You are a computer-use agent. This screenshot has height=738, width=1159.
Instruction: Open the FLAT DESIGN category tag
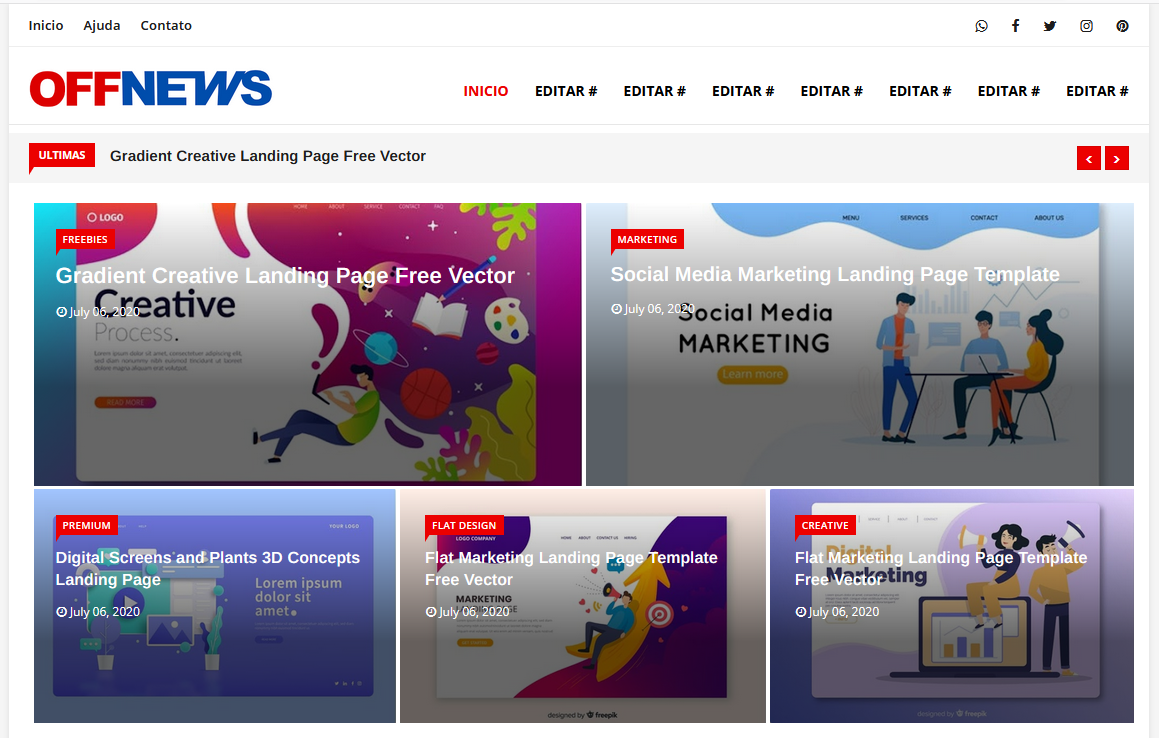coord(464,525)
